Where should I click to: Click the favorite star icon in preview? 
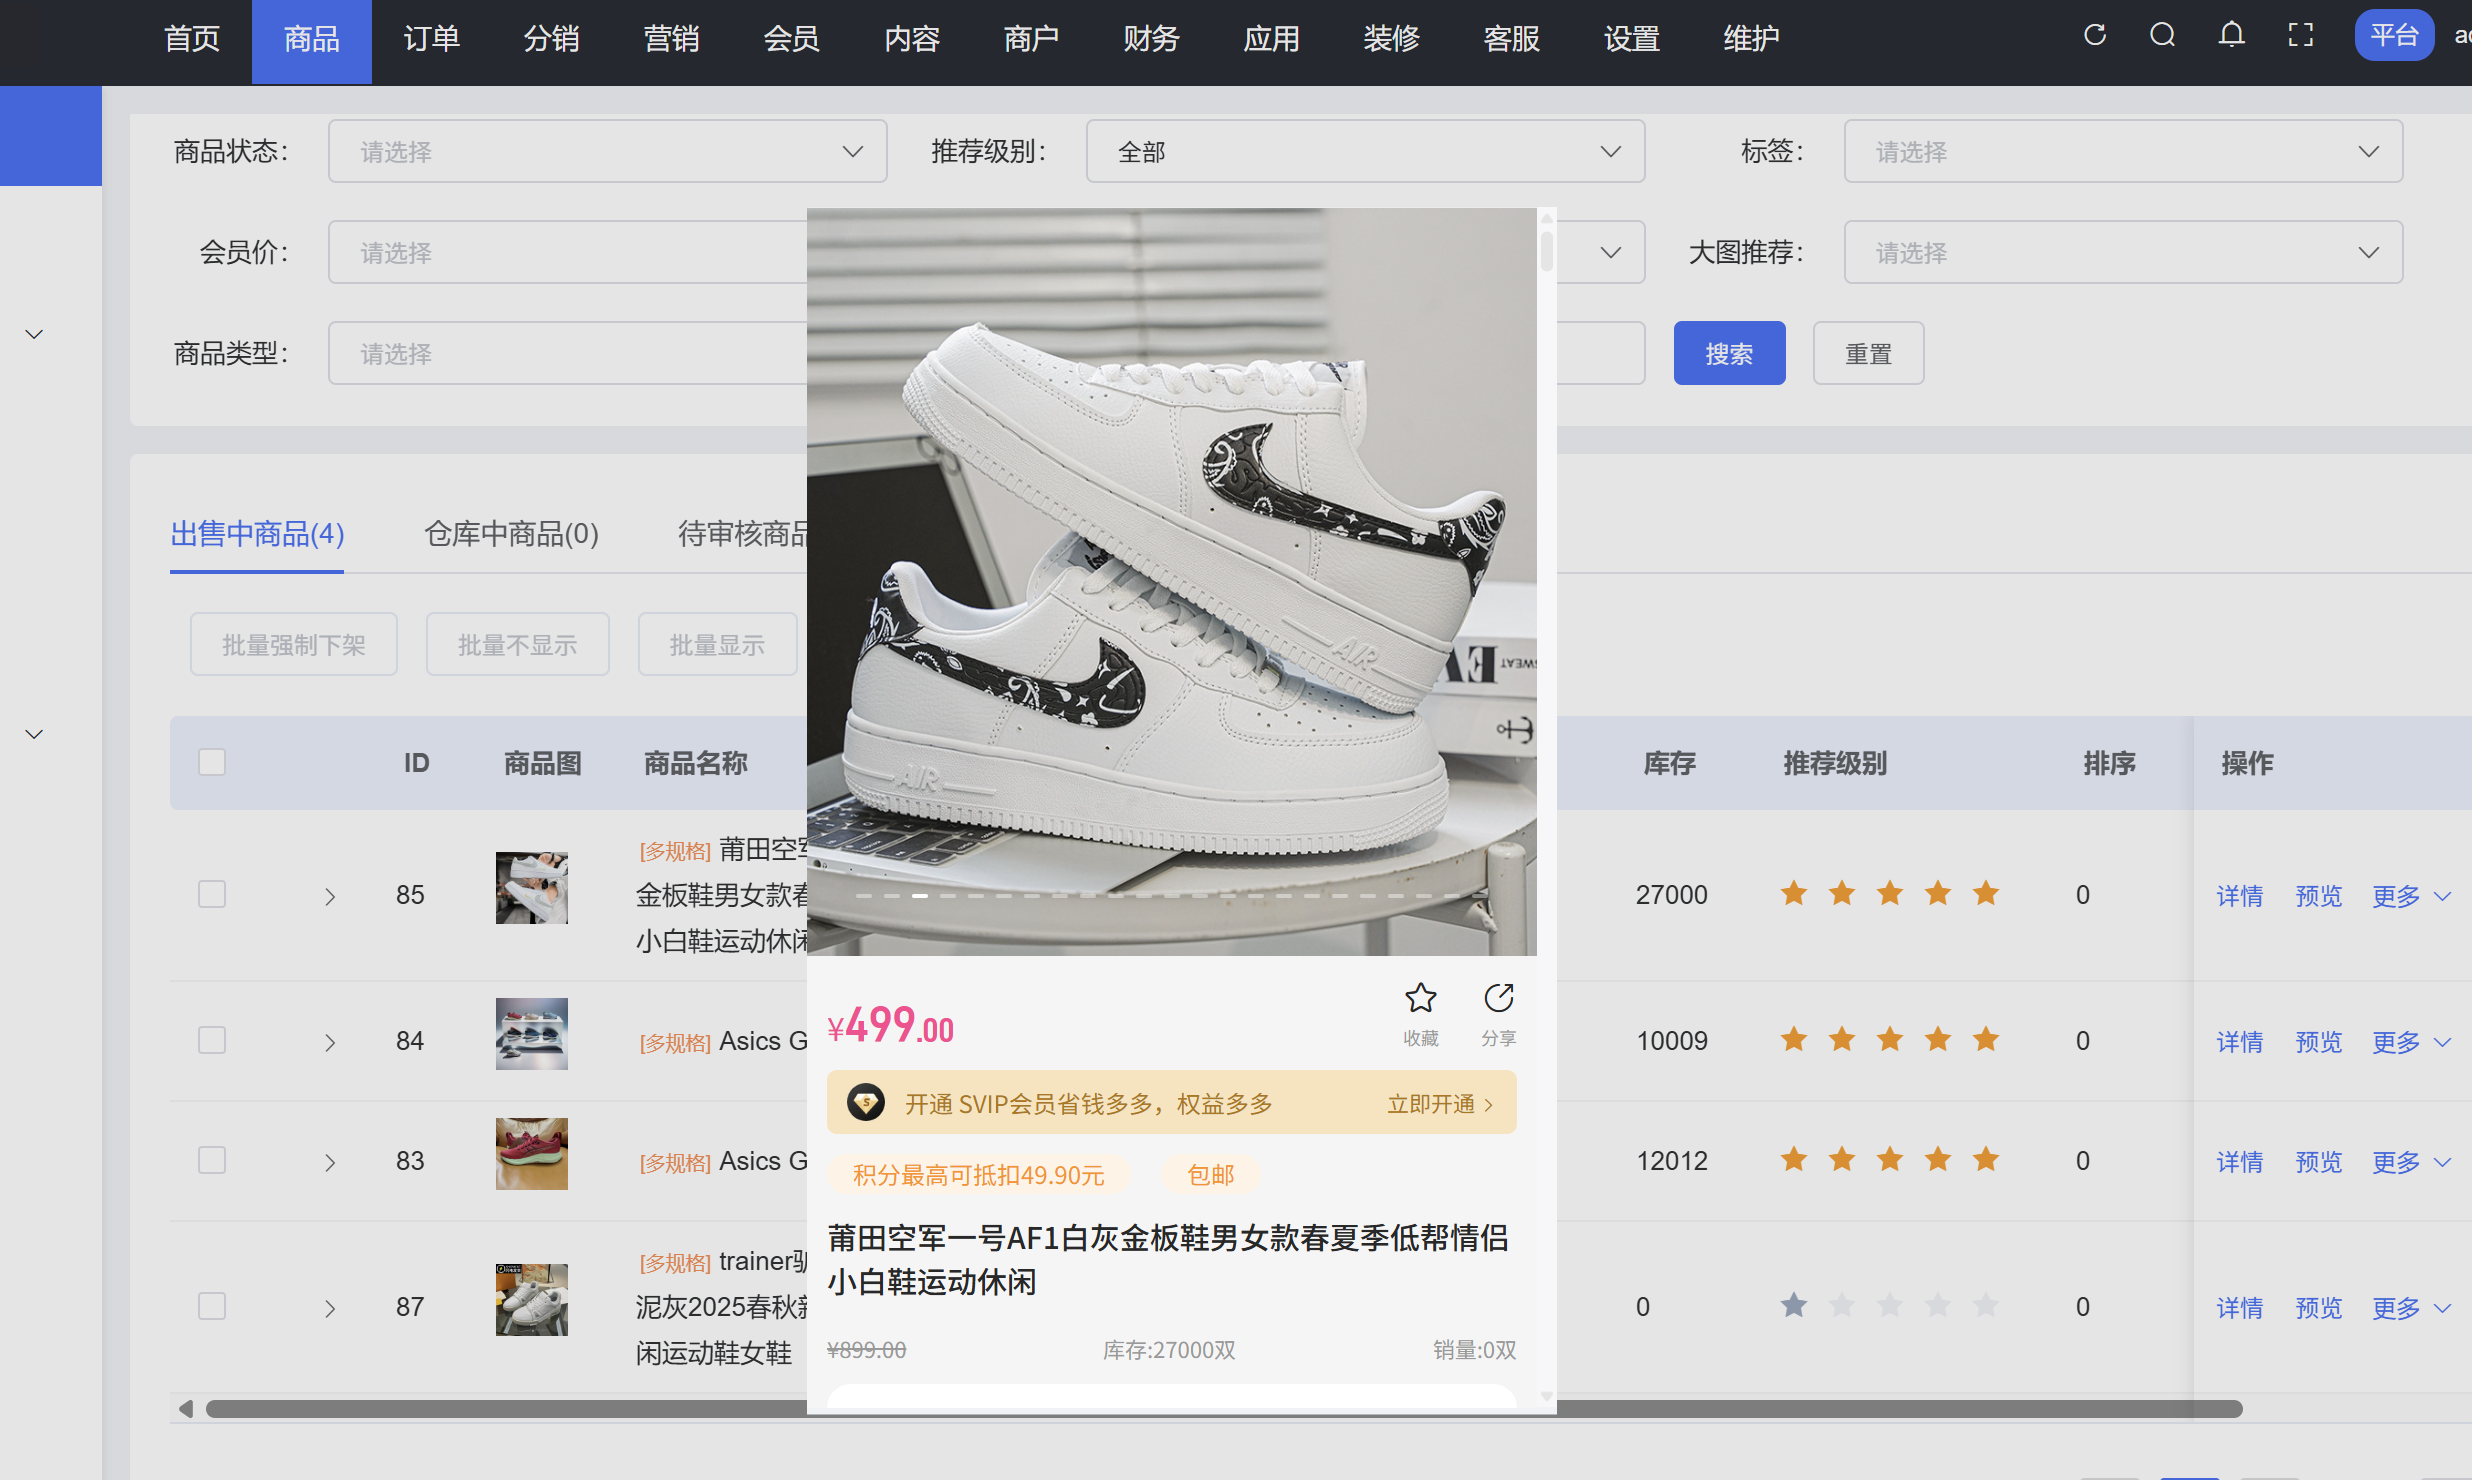(1420, 998)
